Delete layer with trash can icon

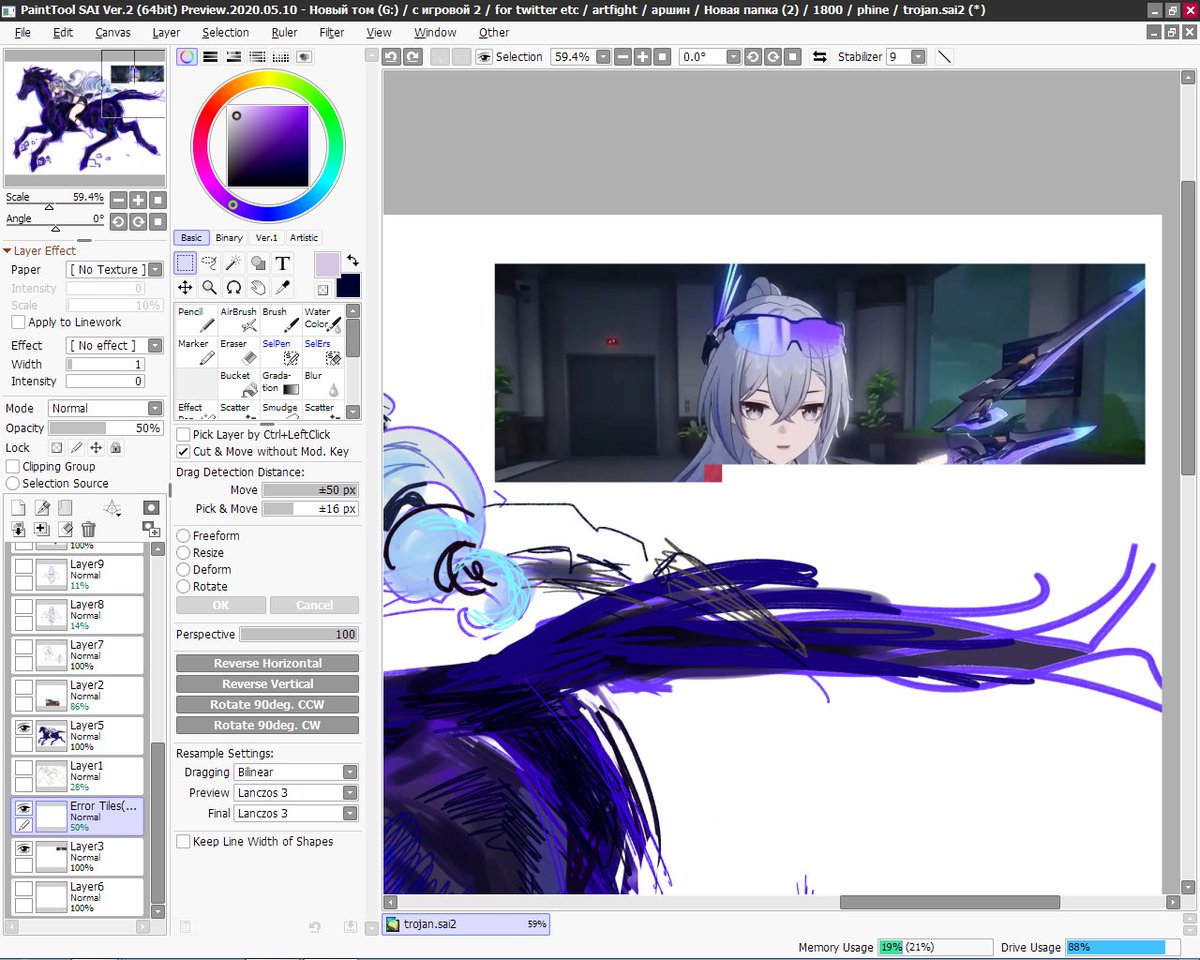(x=89, y=529)
